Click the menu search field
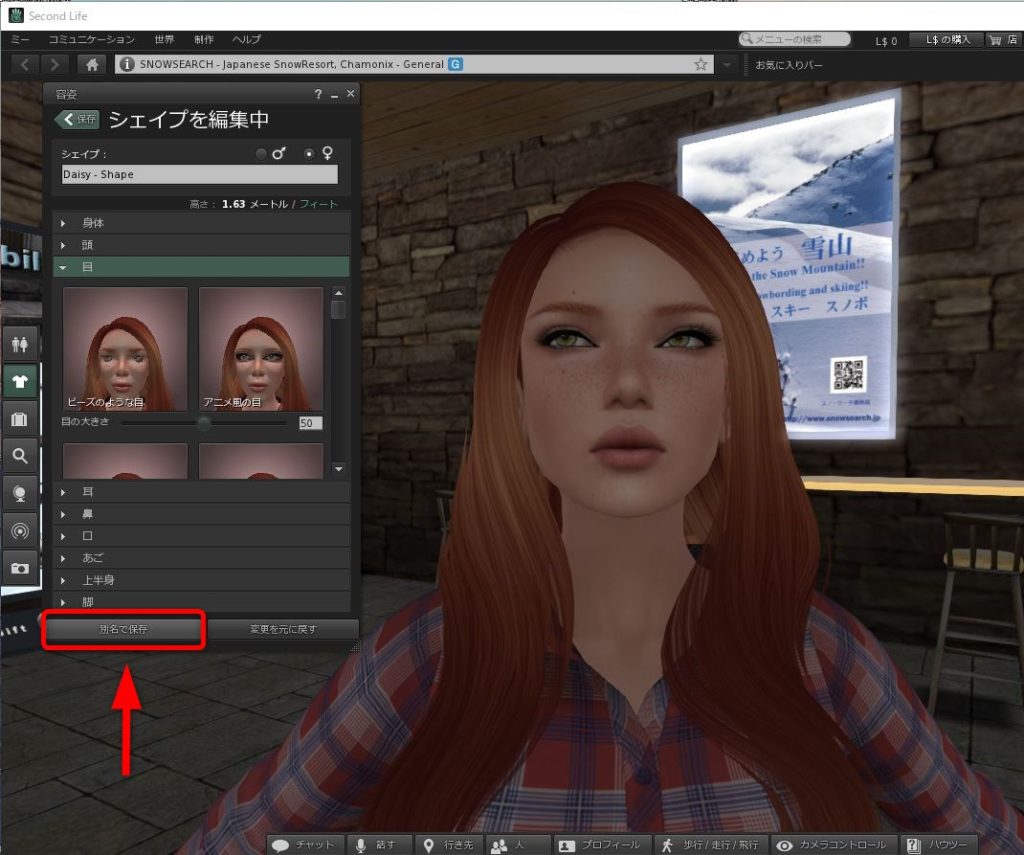This screenshot has width=1024, height=855. (795, 40)
